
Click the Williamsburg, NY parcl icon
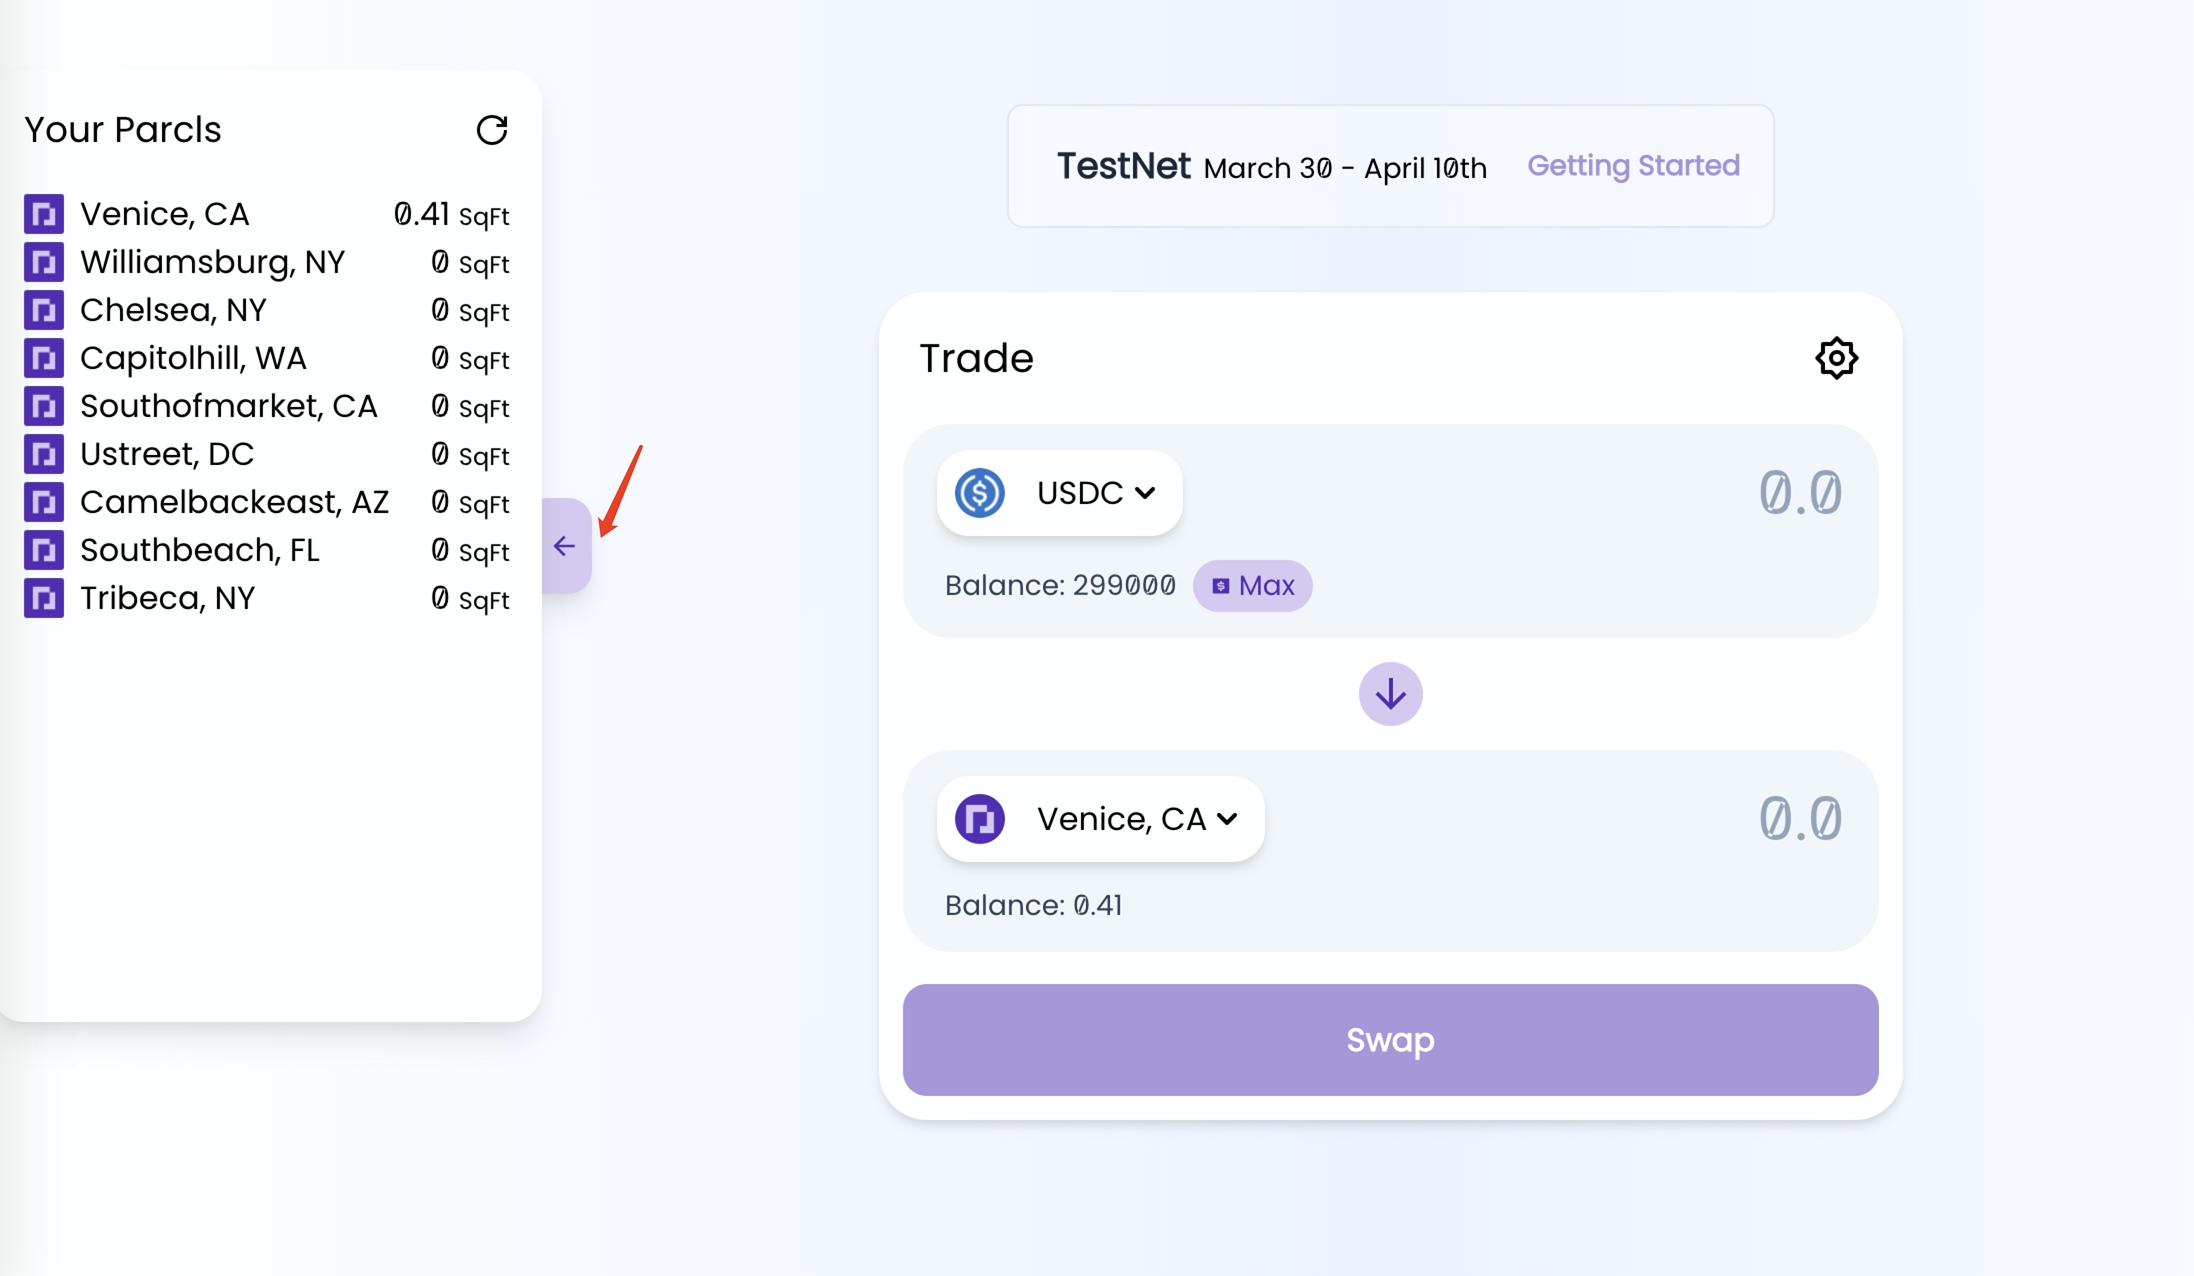click(x=44, y=262)
